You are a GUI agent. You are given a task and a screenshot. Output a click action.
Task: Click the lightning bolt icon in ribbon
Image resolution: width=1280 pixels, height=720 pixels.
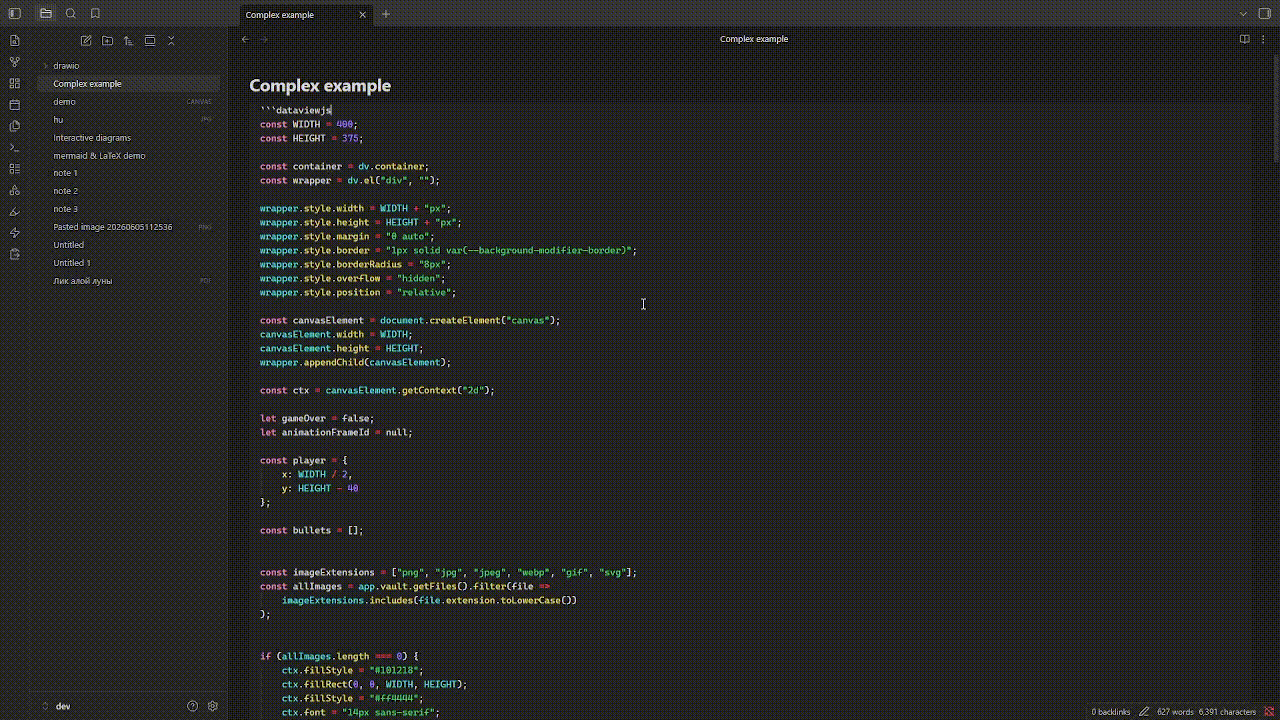coord(14,233)
